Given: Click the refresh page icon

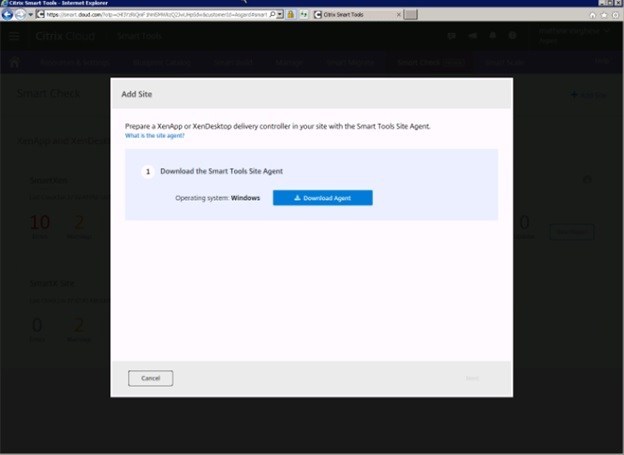Looking at the screenshot, I should click(x=304, y=14).
